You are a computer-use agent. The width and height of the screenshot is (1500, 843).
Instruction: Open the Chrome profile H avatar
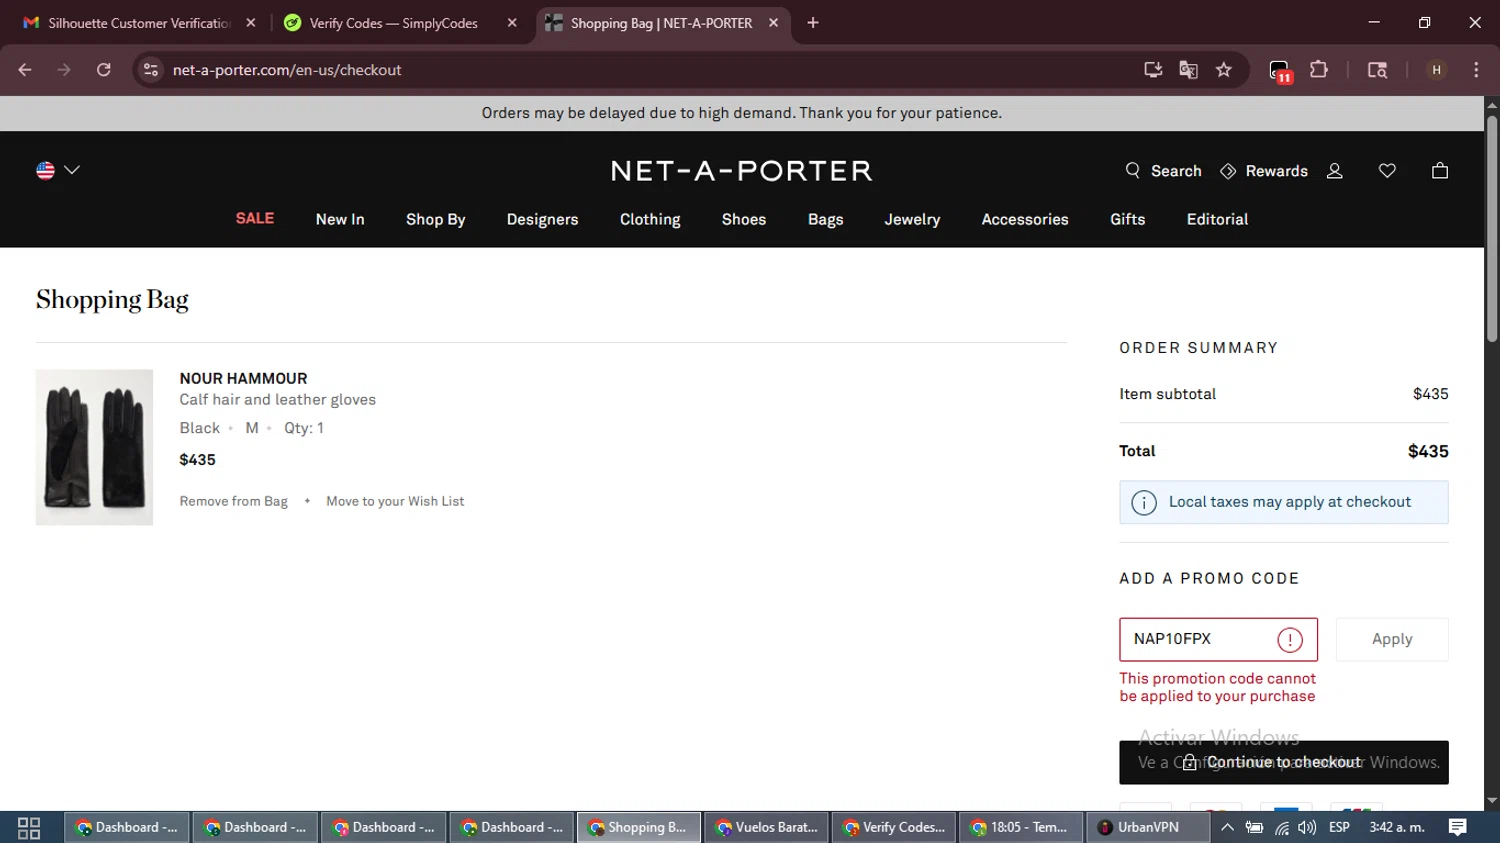pyautogui.click(x=1437, y=70)
